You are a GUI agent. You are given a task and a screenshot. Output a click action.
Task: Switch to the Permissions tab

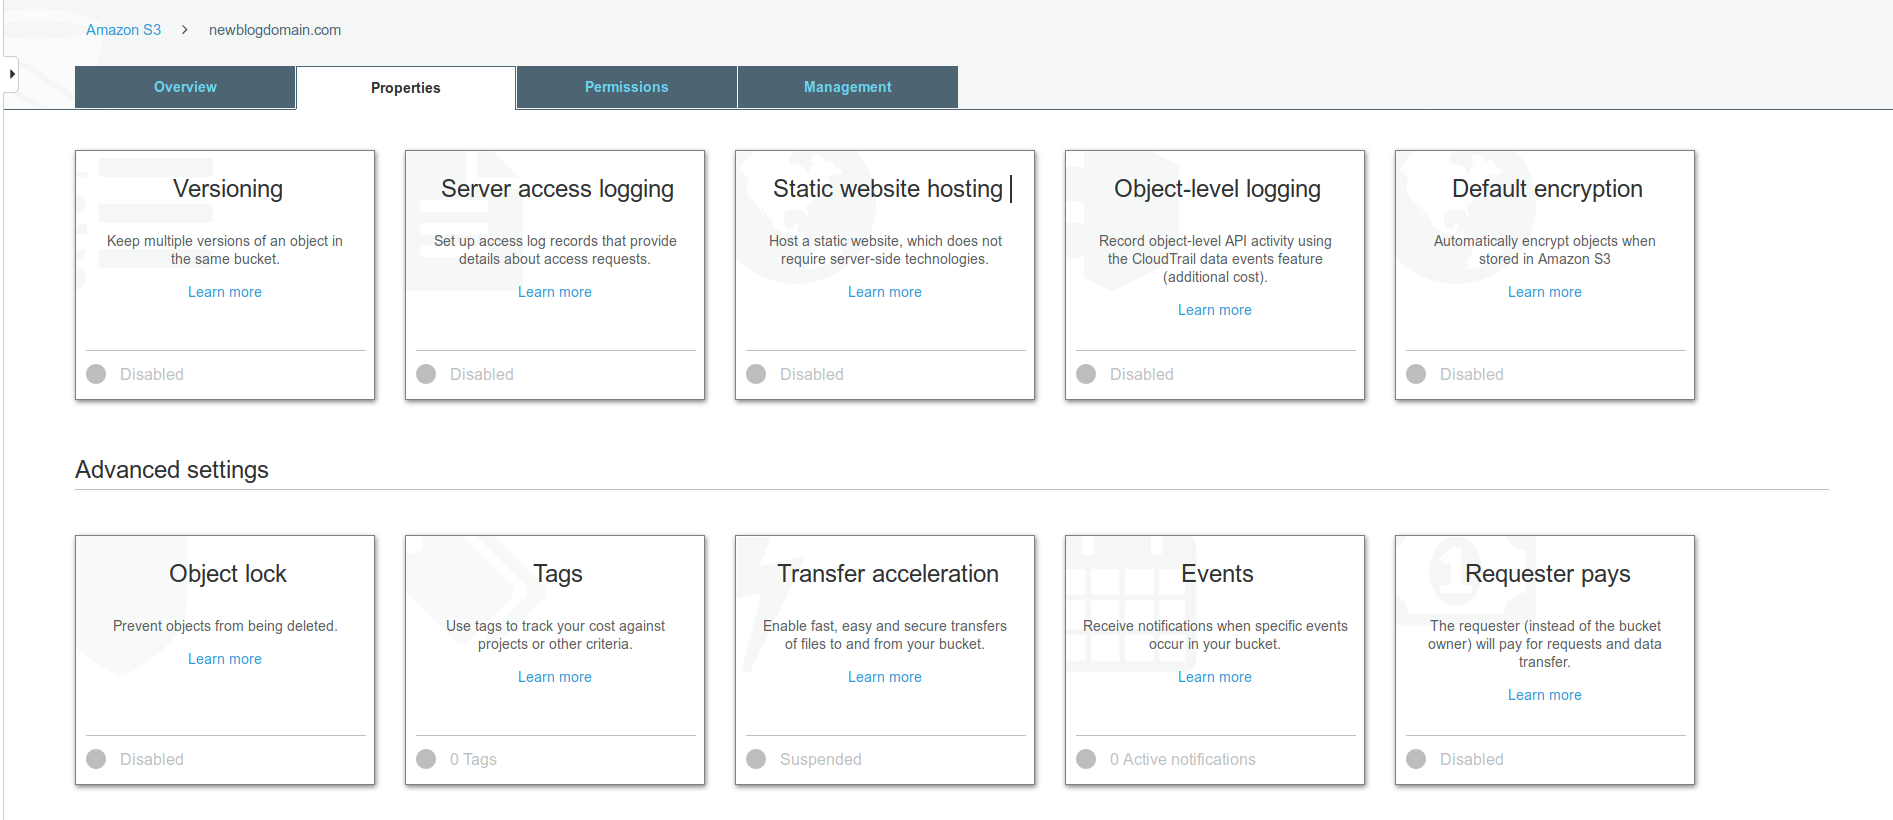click(627, 87)
